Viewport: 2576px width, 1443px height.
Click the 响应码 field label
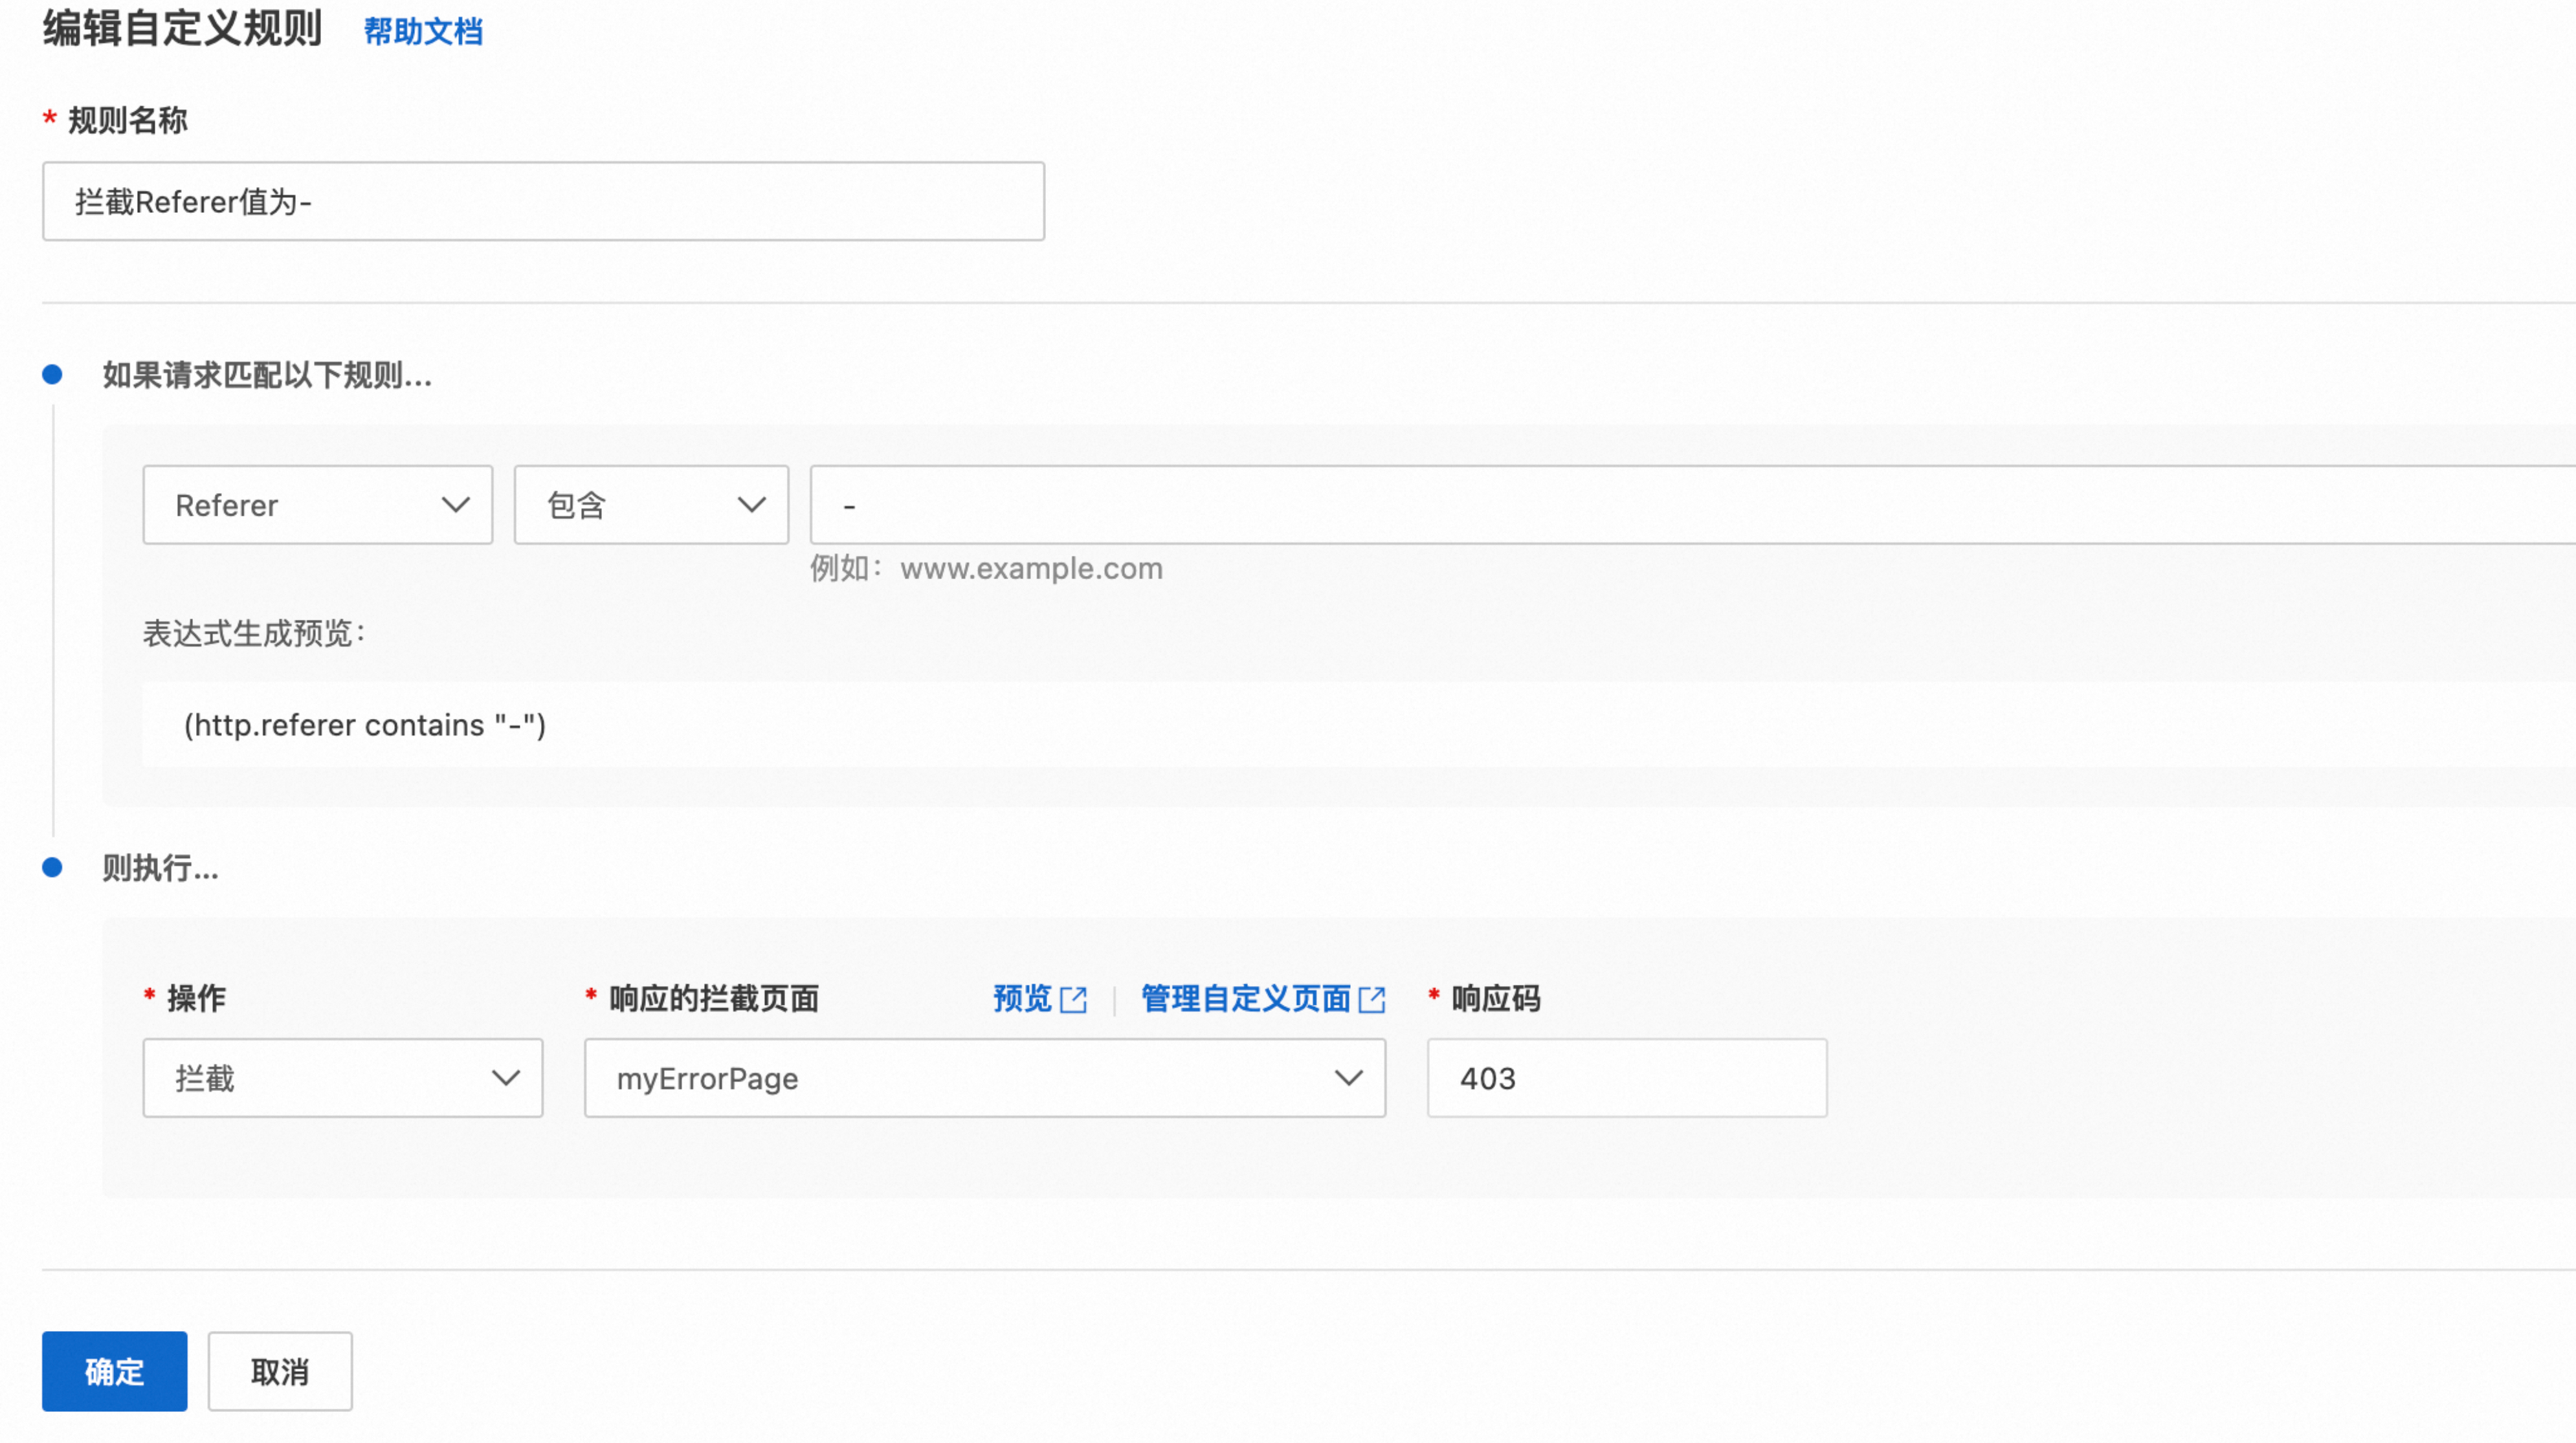click(x=1496, y=998)
